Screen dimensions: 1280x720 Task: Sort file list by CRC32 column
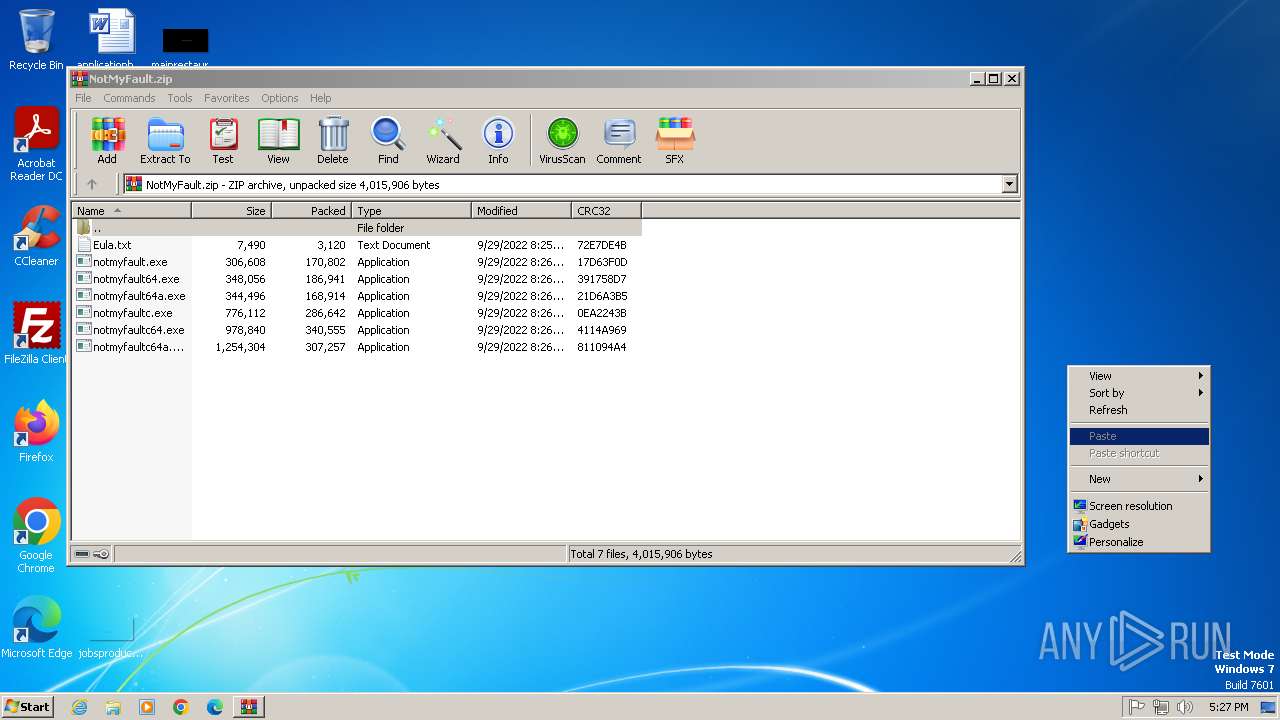click(606, 211)
